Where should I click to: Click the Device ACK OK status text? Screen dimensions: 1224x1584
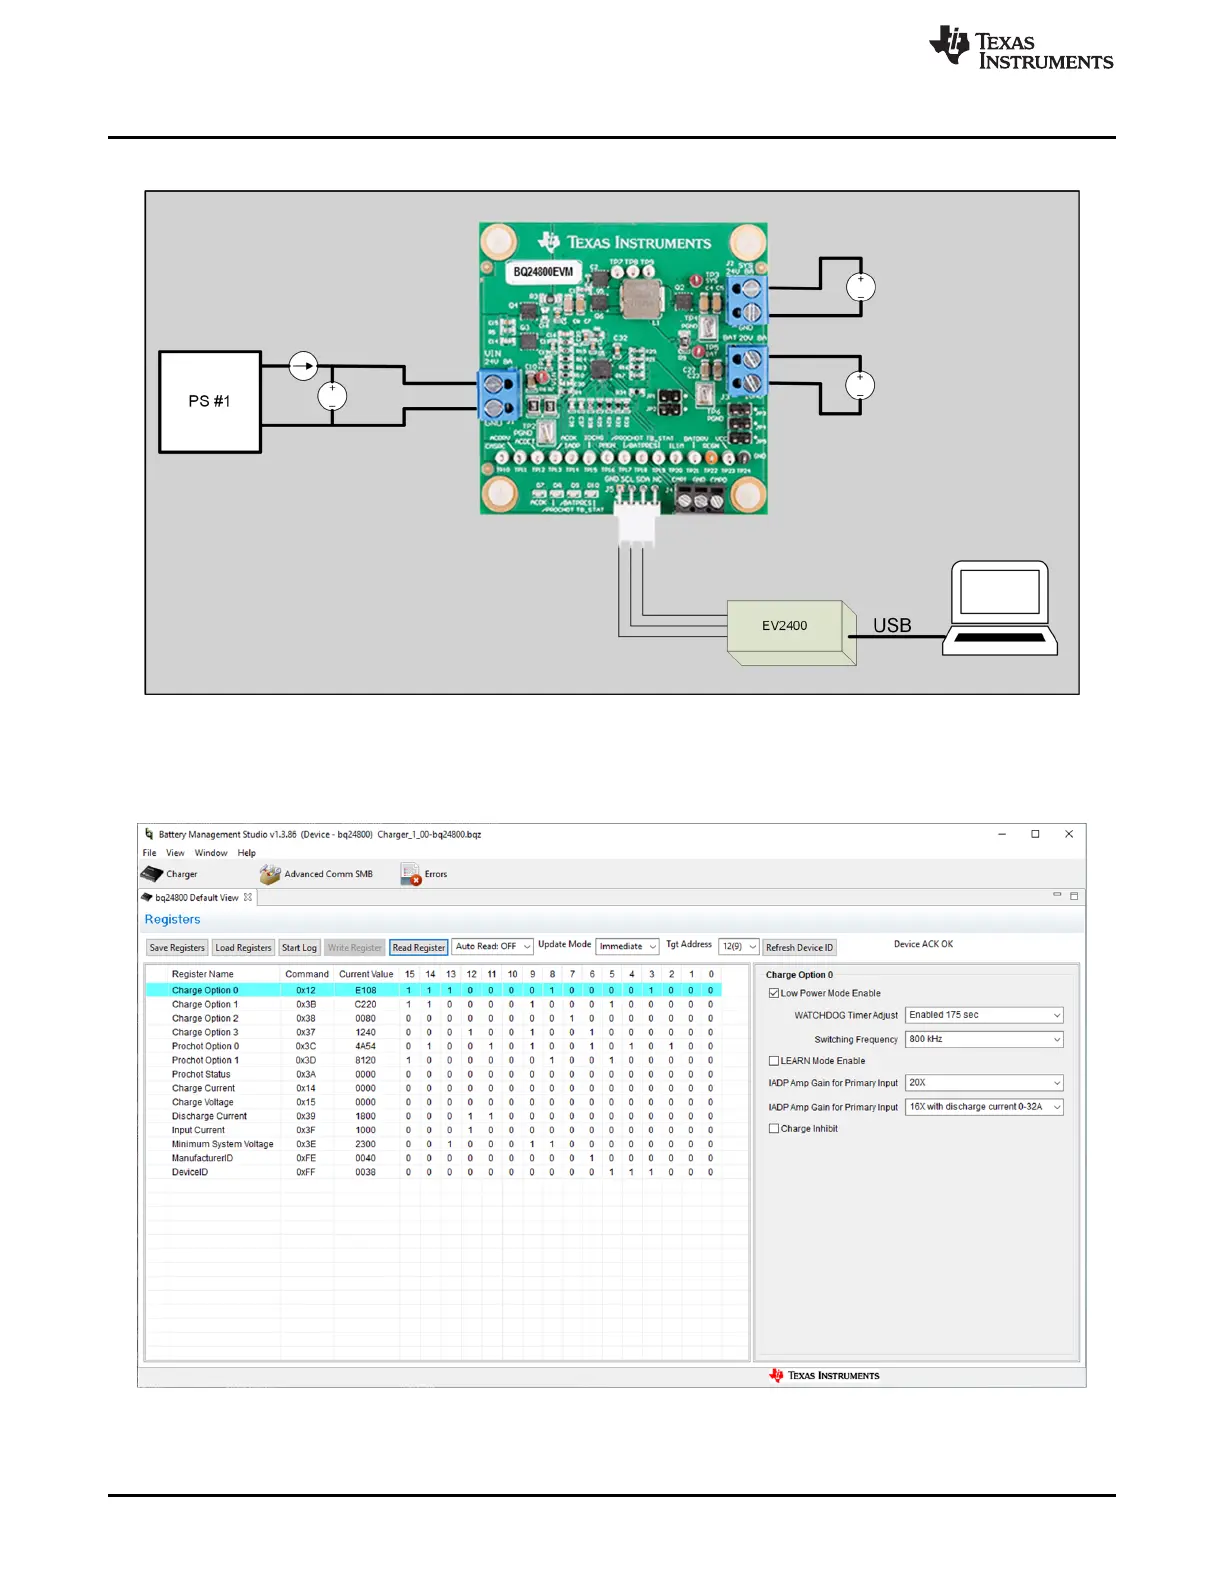pyautogui.click(x=923, y=944)
